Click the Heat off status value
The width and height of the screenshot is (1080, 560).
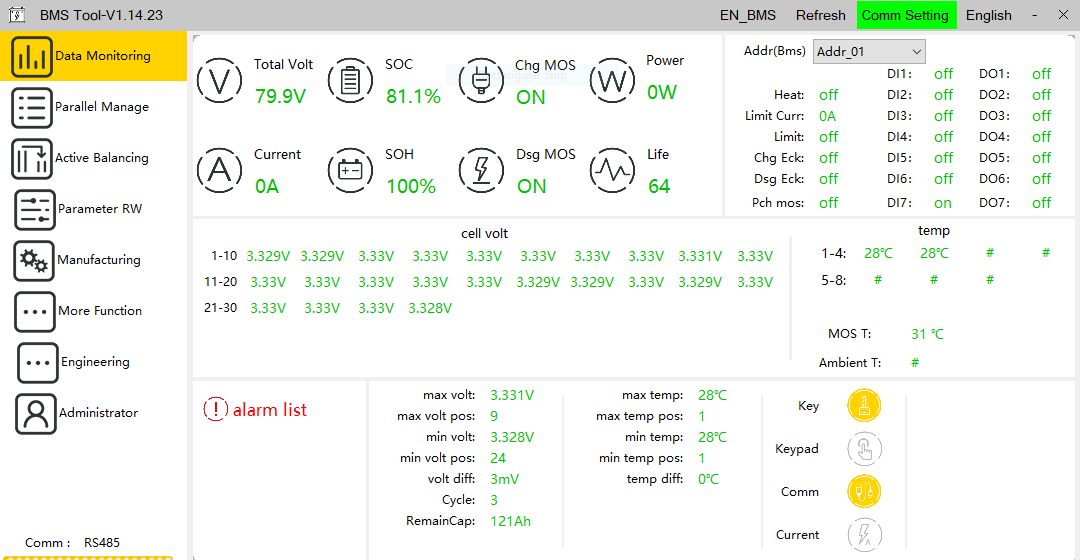tap(829, 95)
